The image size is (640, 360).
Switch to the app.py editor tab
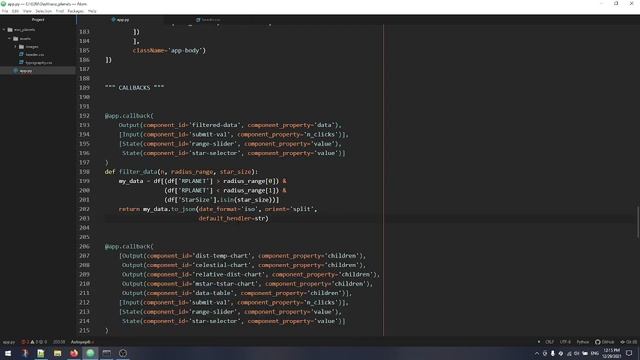[120, 20]
